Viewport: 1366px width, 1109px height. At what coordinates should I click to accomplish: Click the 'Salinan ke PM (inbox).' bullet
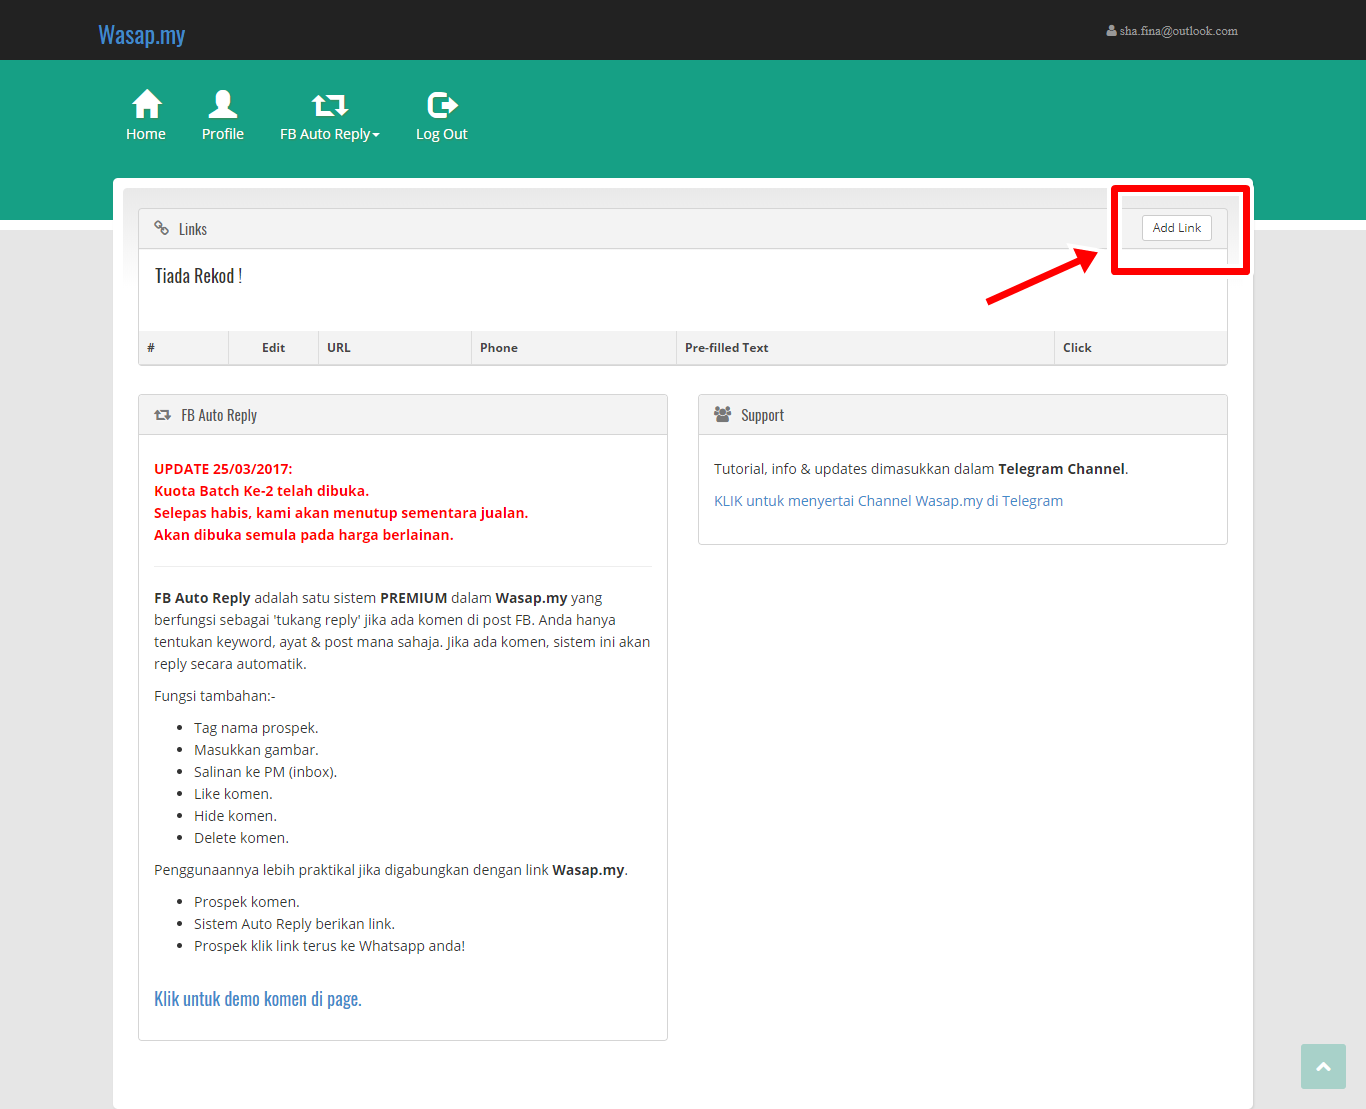coord(266,772)
